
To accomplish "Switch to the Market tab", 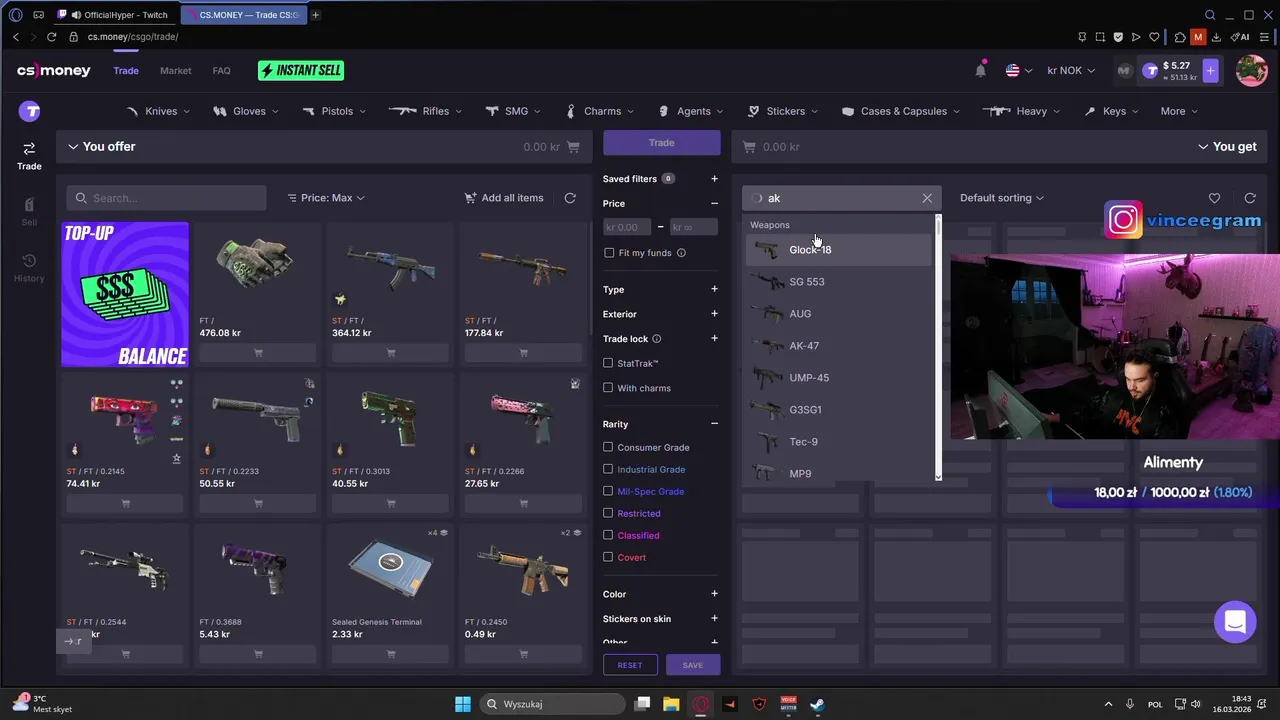I will point(176,71).
